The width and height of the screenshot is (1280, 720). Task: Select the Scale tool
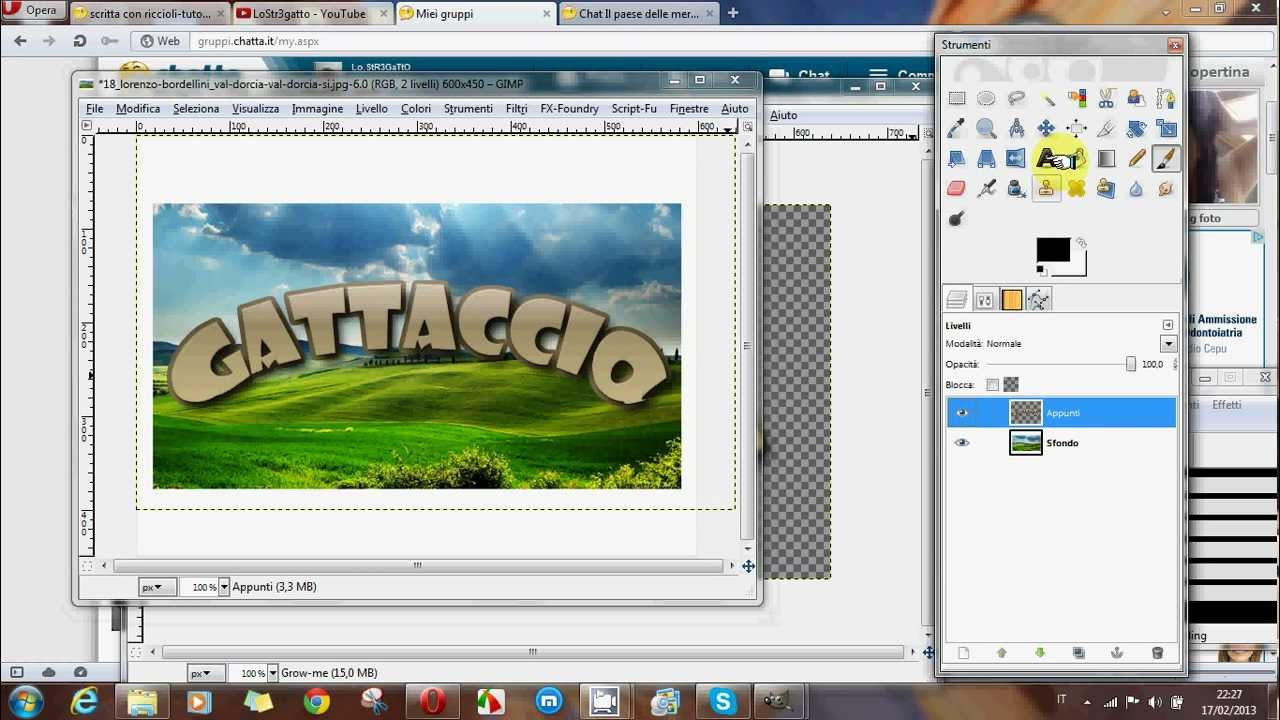point(1166,128)
